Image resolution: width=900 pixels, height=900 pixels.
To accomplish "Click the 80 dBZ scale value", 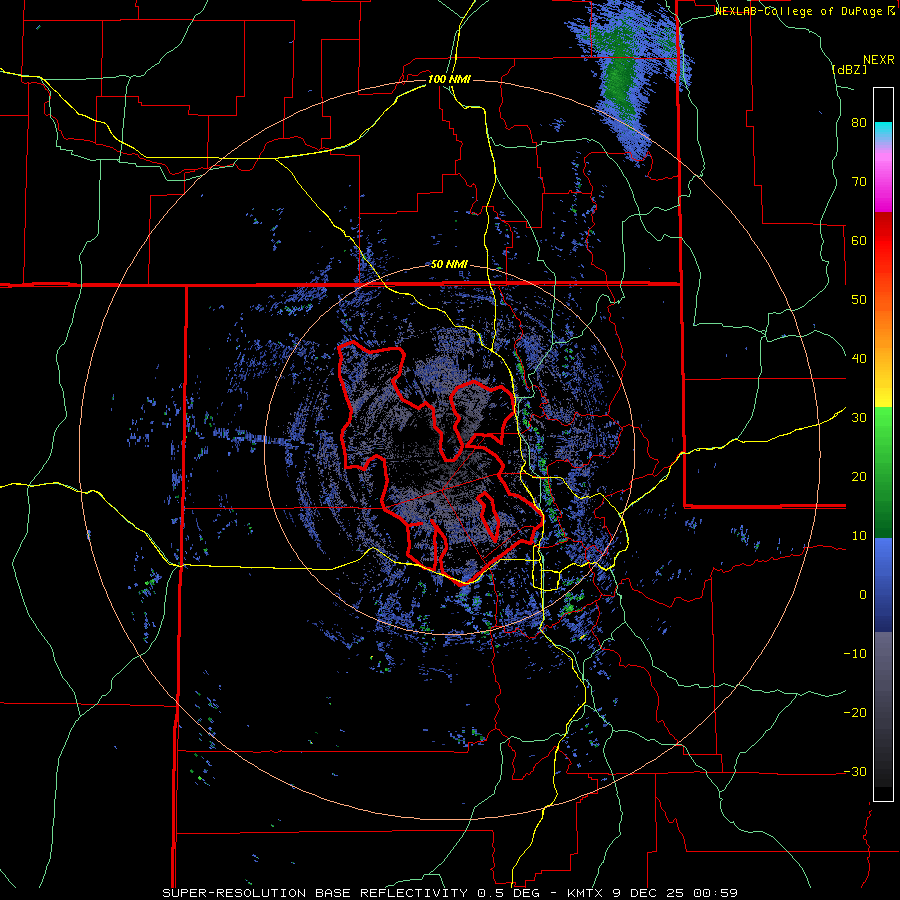I will (x=859, y=123).
